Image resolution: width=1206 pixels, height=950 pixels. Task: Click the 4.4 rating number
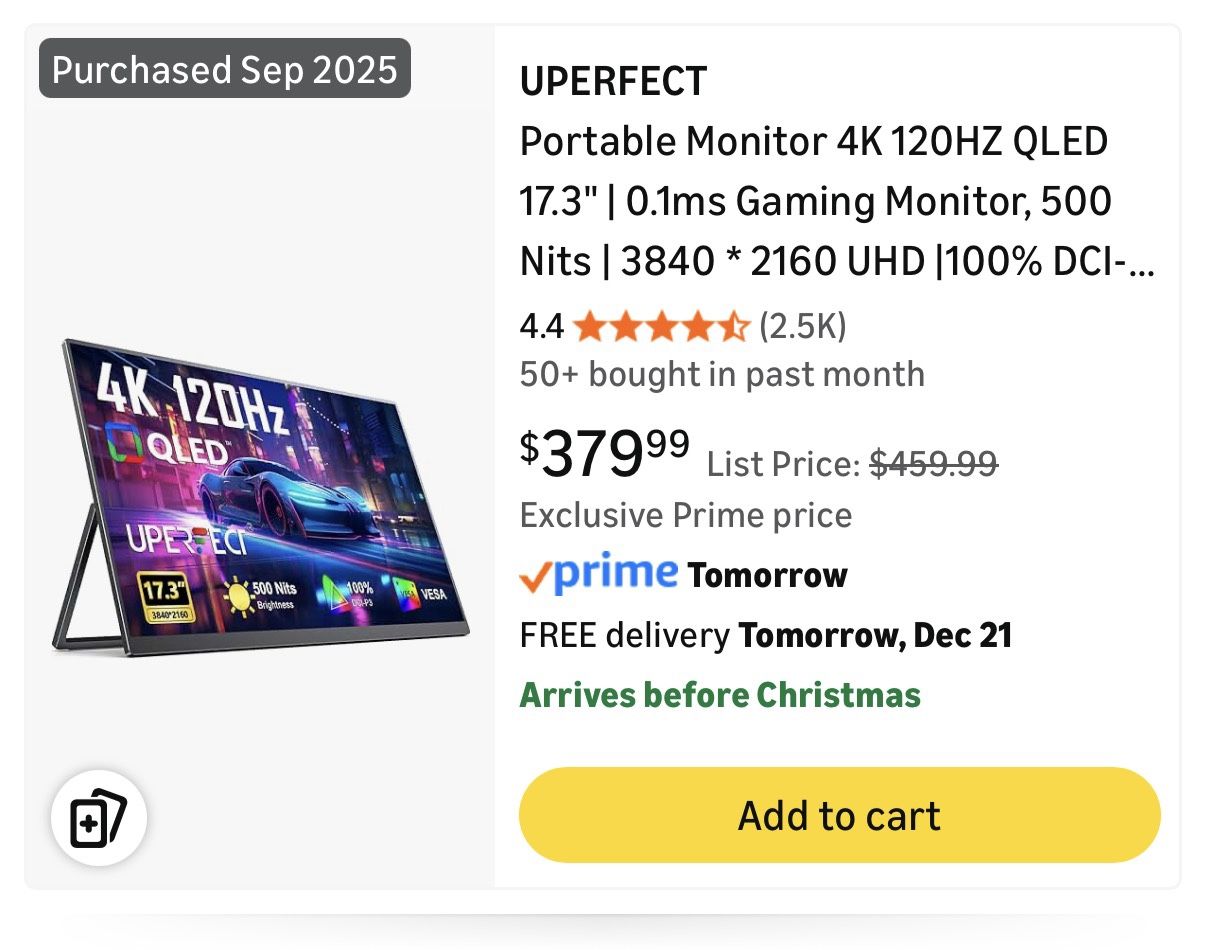pyautogui.click(x=541, y=326)
